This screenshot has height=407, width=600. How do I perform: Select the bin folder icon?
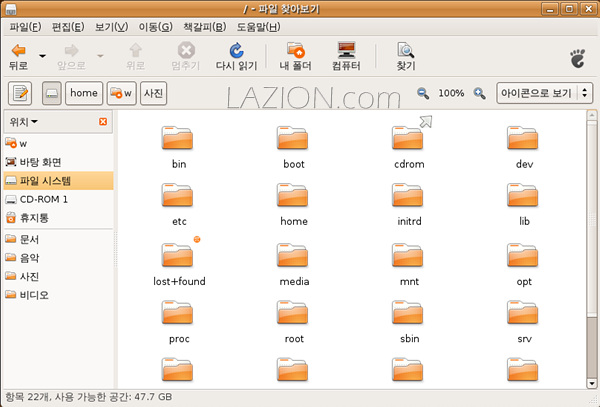[177, 138]
